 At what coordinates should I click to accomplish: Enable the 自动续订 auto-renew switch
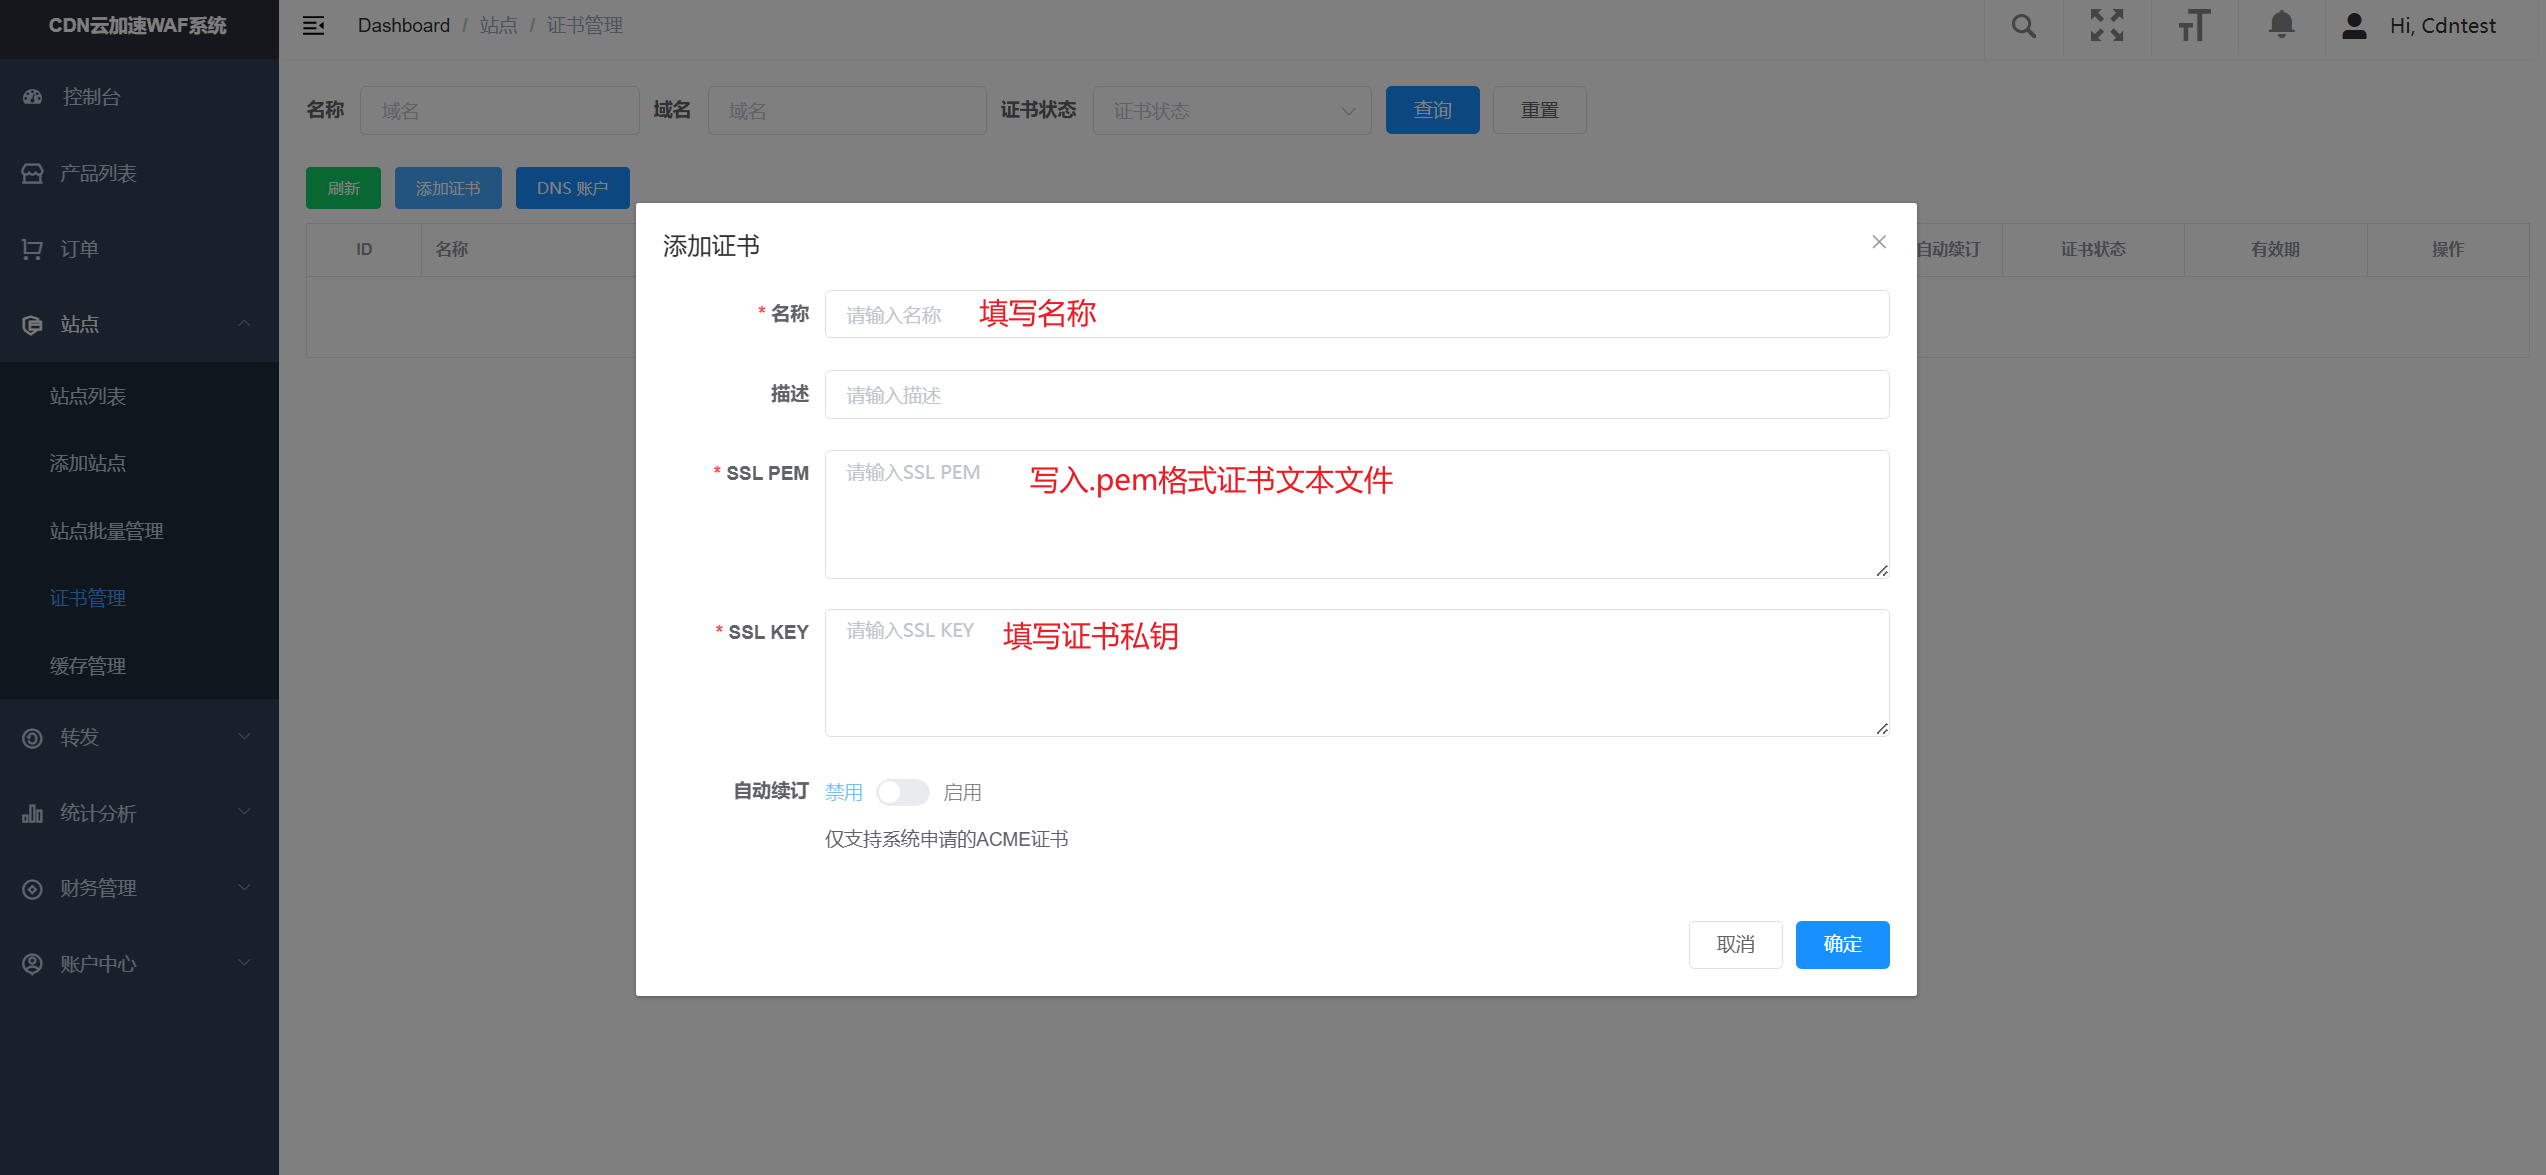[902, 793]
